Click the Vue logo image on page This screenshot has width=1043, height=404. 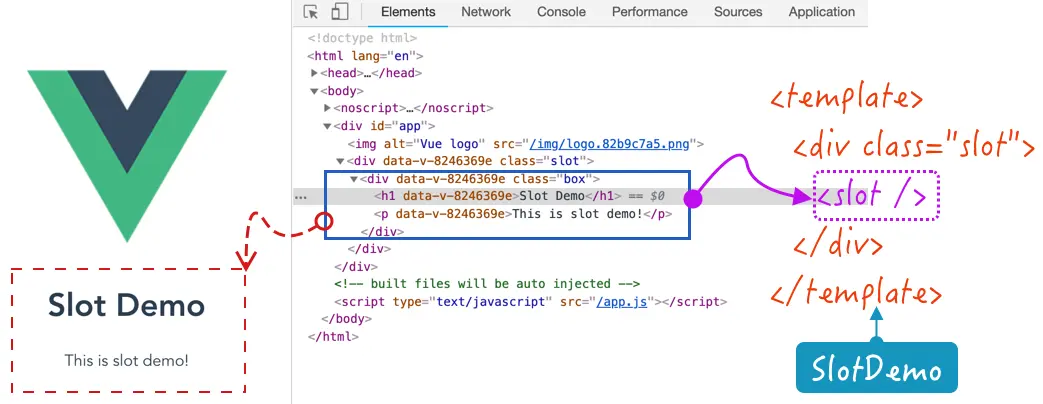127,156
